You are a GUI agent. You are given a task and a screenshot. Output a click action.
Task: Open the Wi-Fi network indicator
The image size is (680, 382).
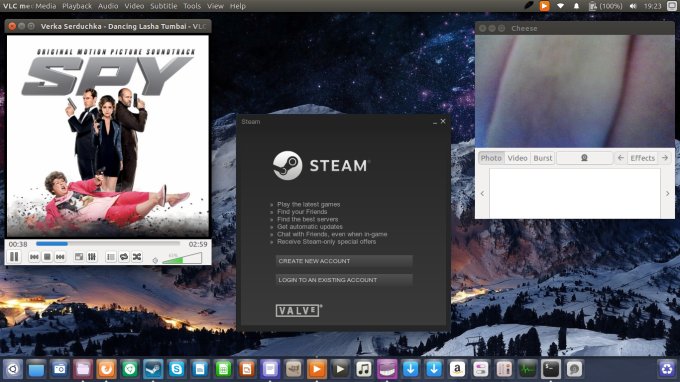(560, 6)
